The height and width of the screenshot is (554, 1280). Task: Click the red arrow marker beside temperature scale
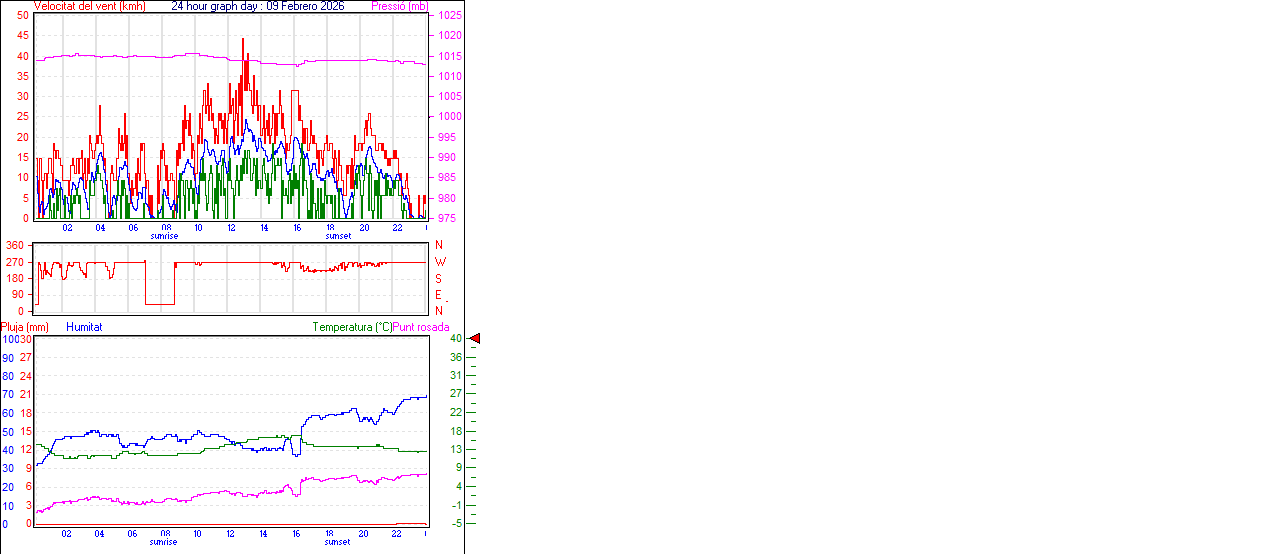click(475, 339)
